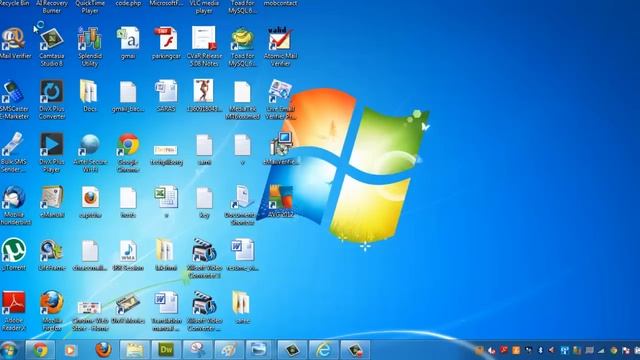Select the parkingcar Flash file

(166, 39)
